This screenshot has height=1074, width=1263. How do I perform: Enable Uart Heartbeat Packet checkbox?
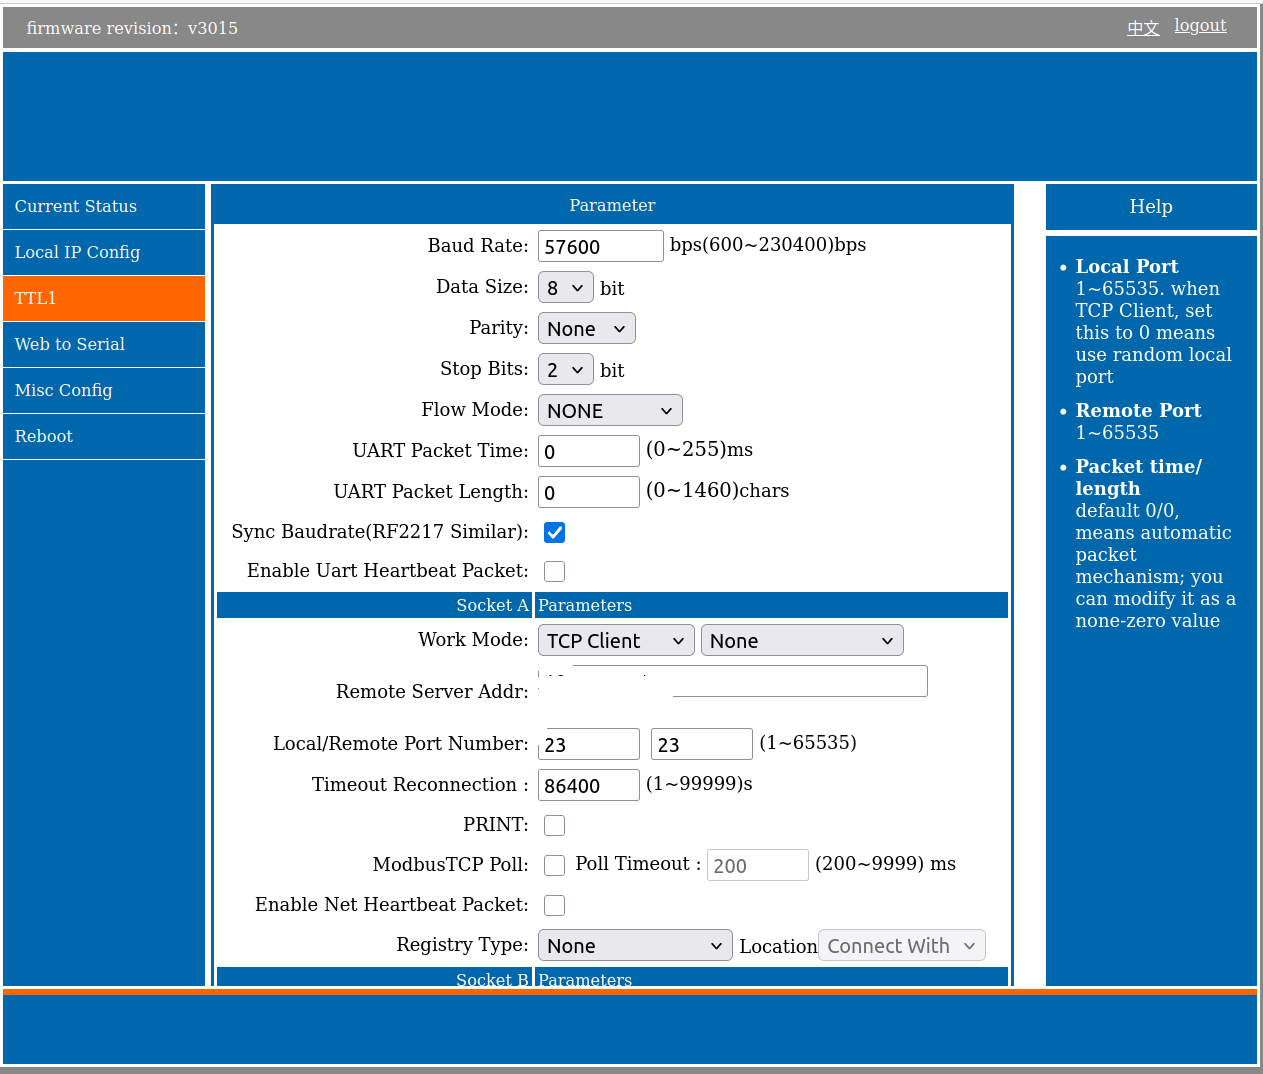[x=554, y=572]
